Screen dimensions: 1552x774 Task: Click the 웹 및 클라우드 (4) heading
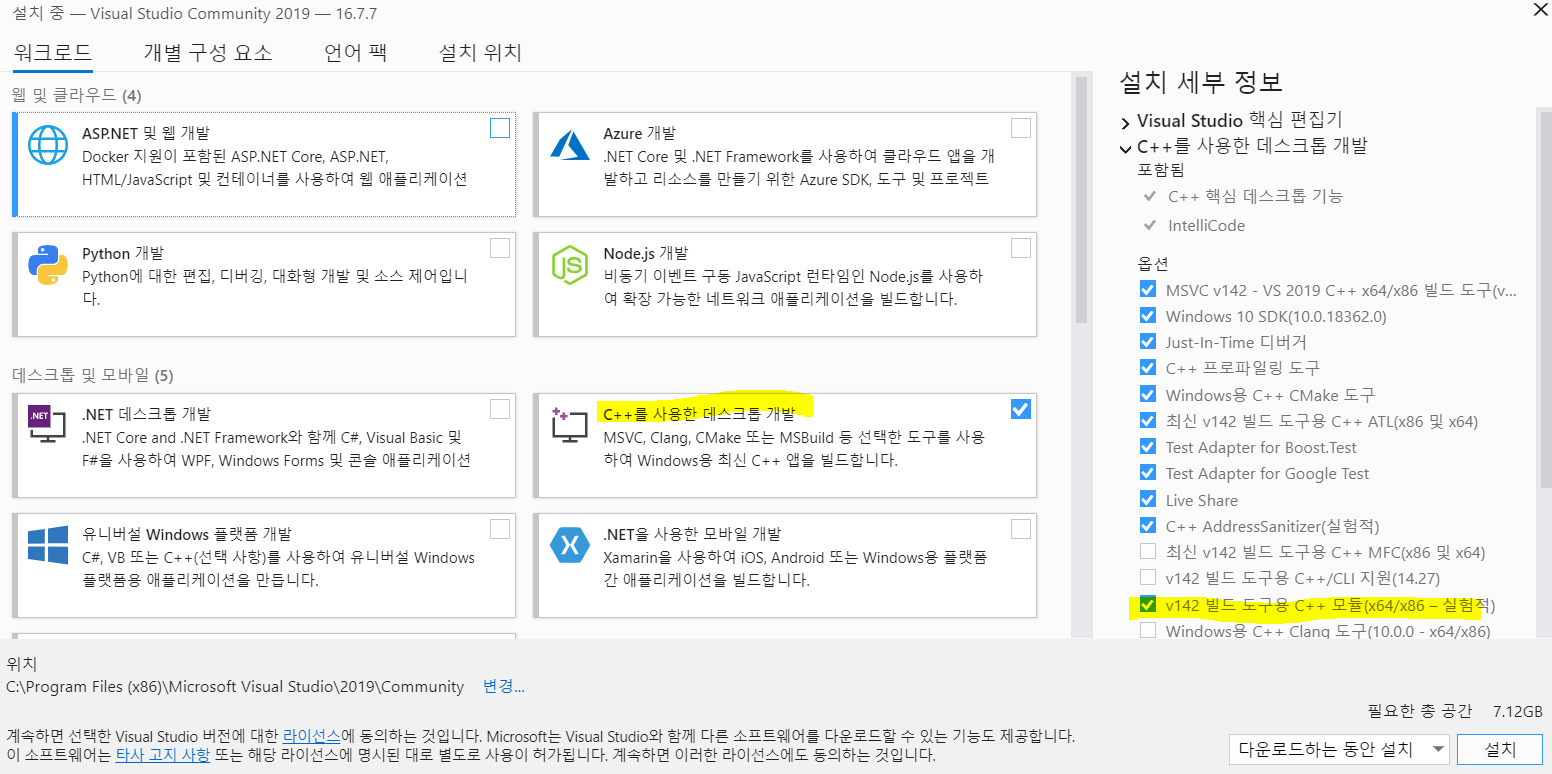pyautogui.click(x=77, y=95)
